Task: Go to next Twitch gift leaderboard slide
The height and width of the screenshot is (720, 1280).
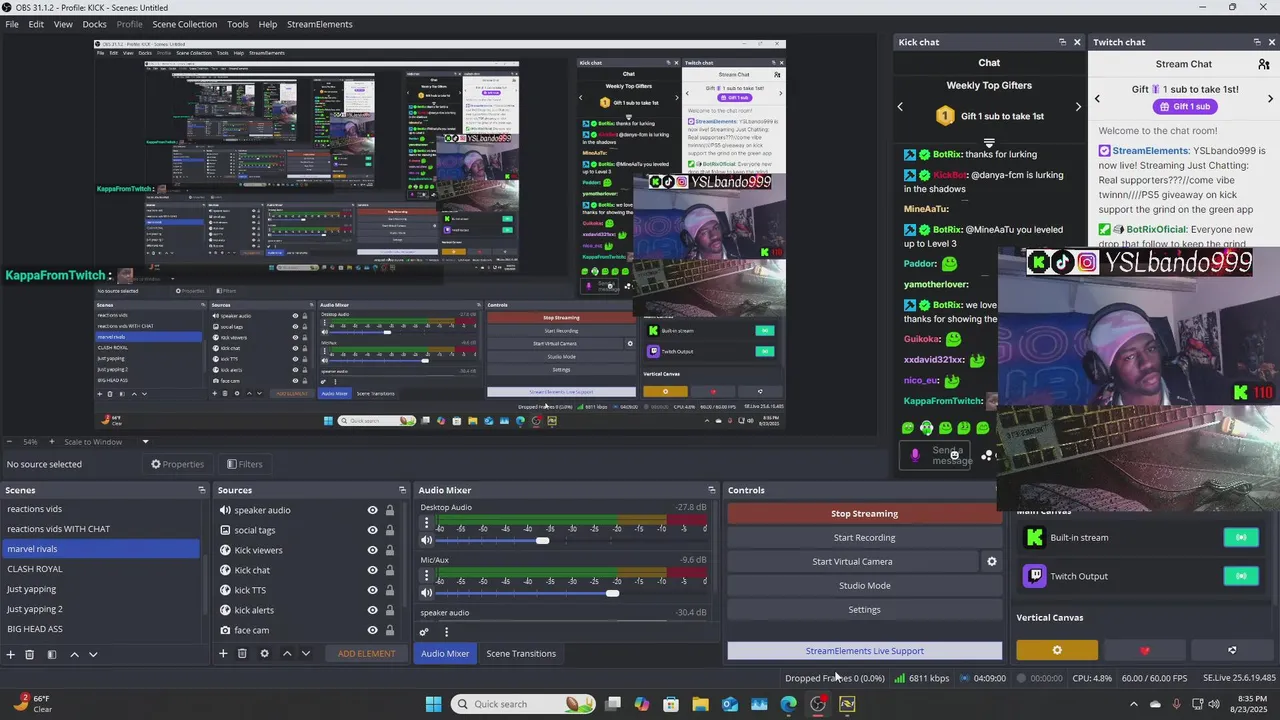Action: tap(1271, 98)
